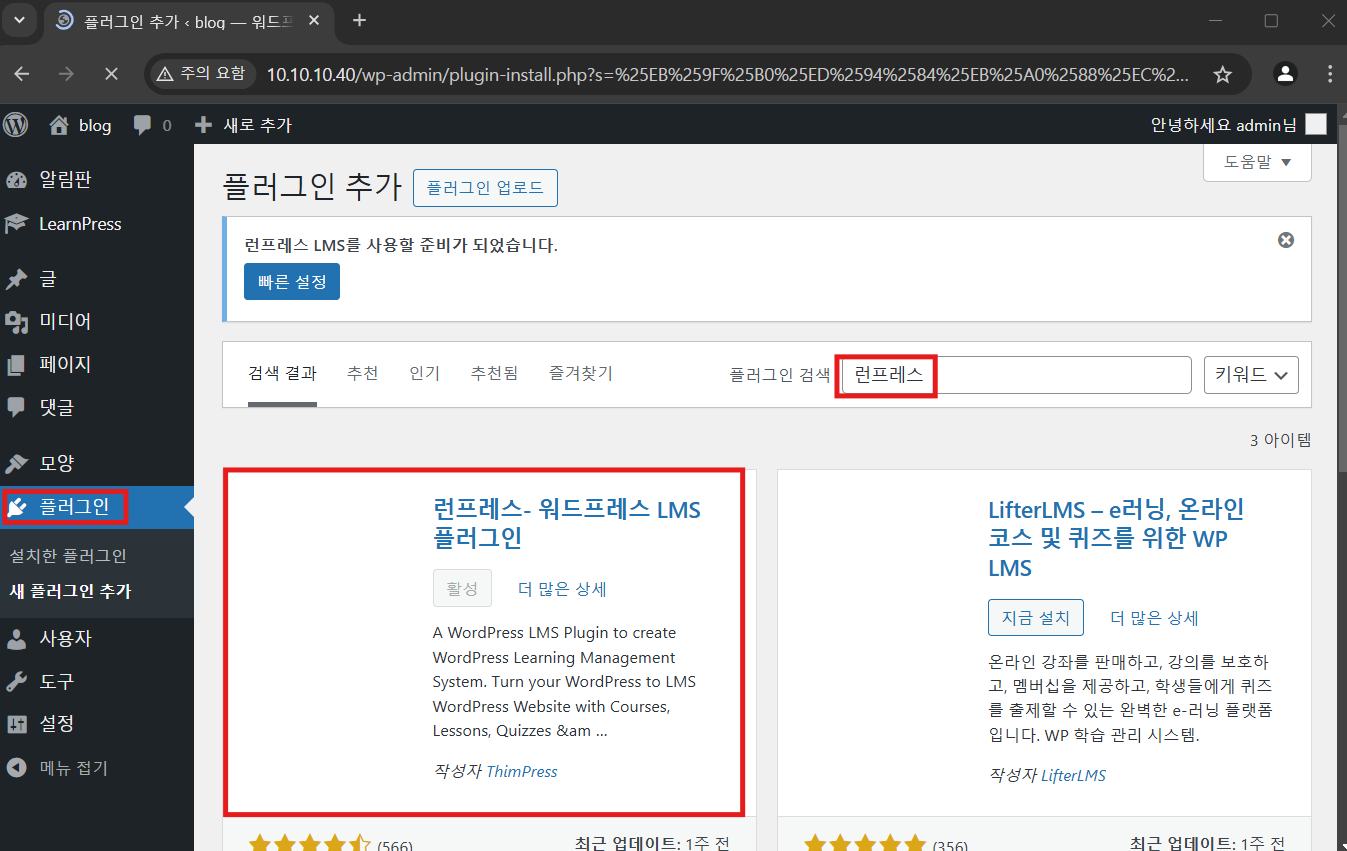
Task: Open 설치한 플러그인 submenu
Action: (x=68, y=556)
